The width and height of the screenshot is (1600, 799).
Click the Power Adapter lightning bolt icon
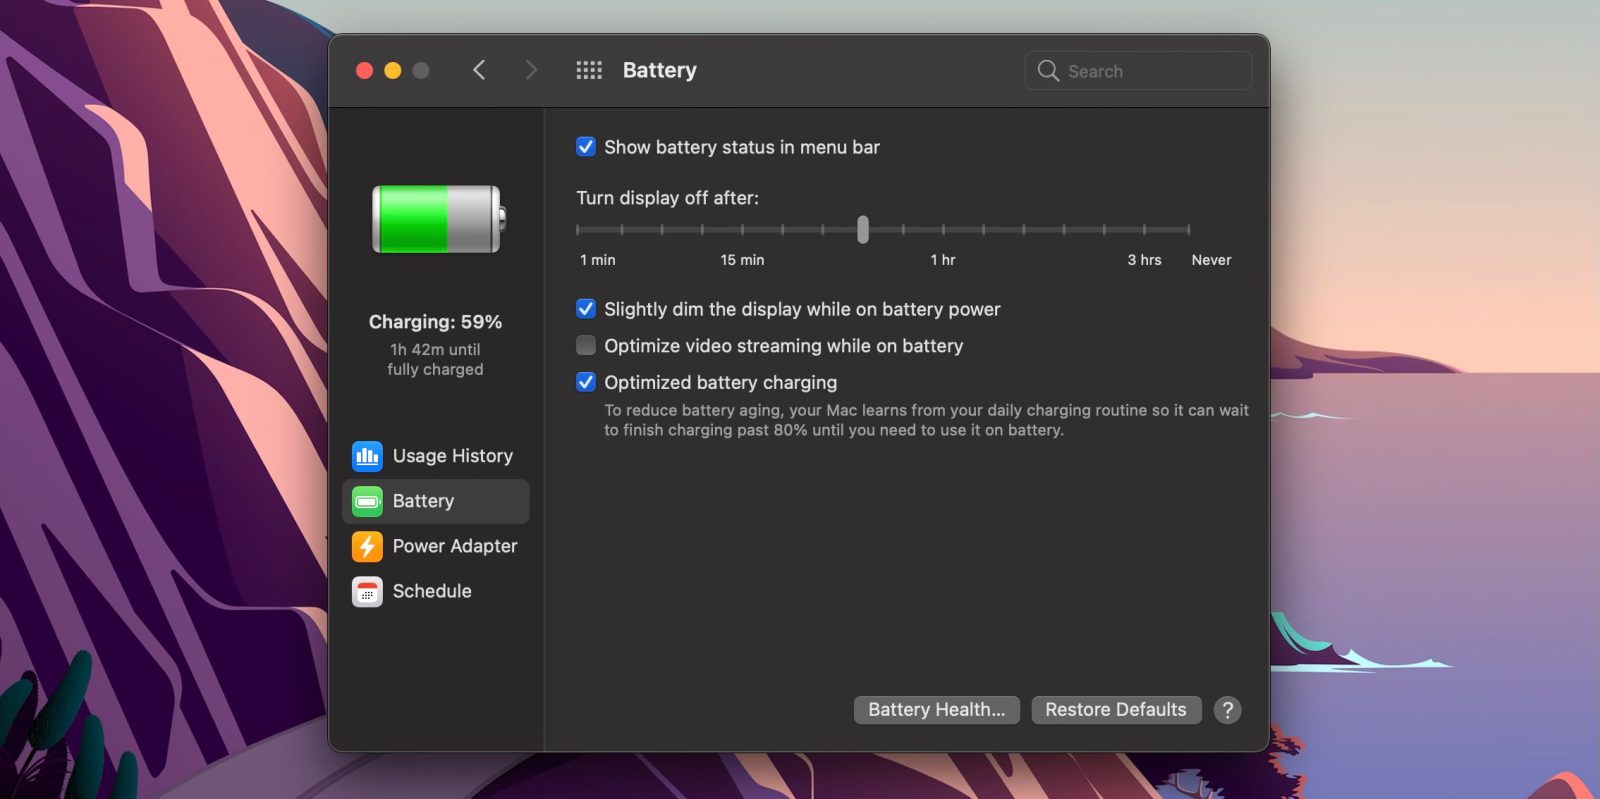click(367, 546)
